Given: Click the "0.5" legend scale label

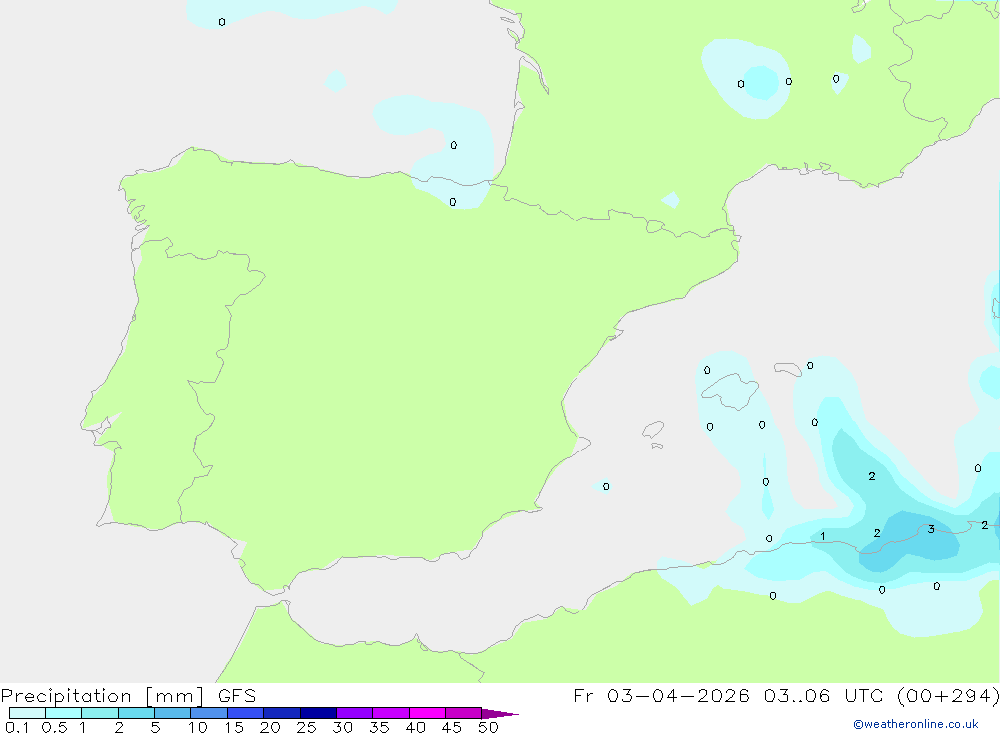Looking at the screenshot, I should click(54, 727).
